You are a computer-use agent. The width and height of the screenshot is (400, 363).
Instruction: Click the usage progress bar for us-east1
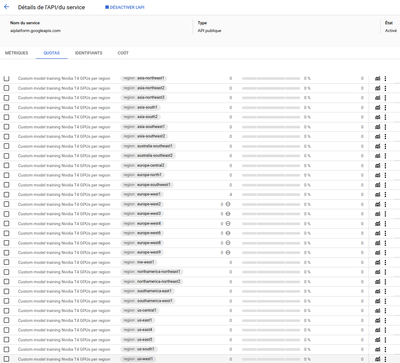271,320
